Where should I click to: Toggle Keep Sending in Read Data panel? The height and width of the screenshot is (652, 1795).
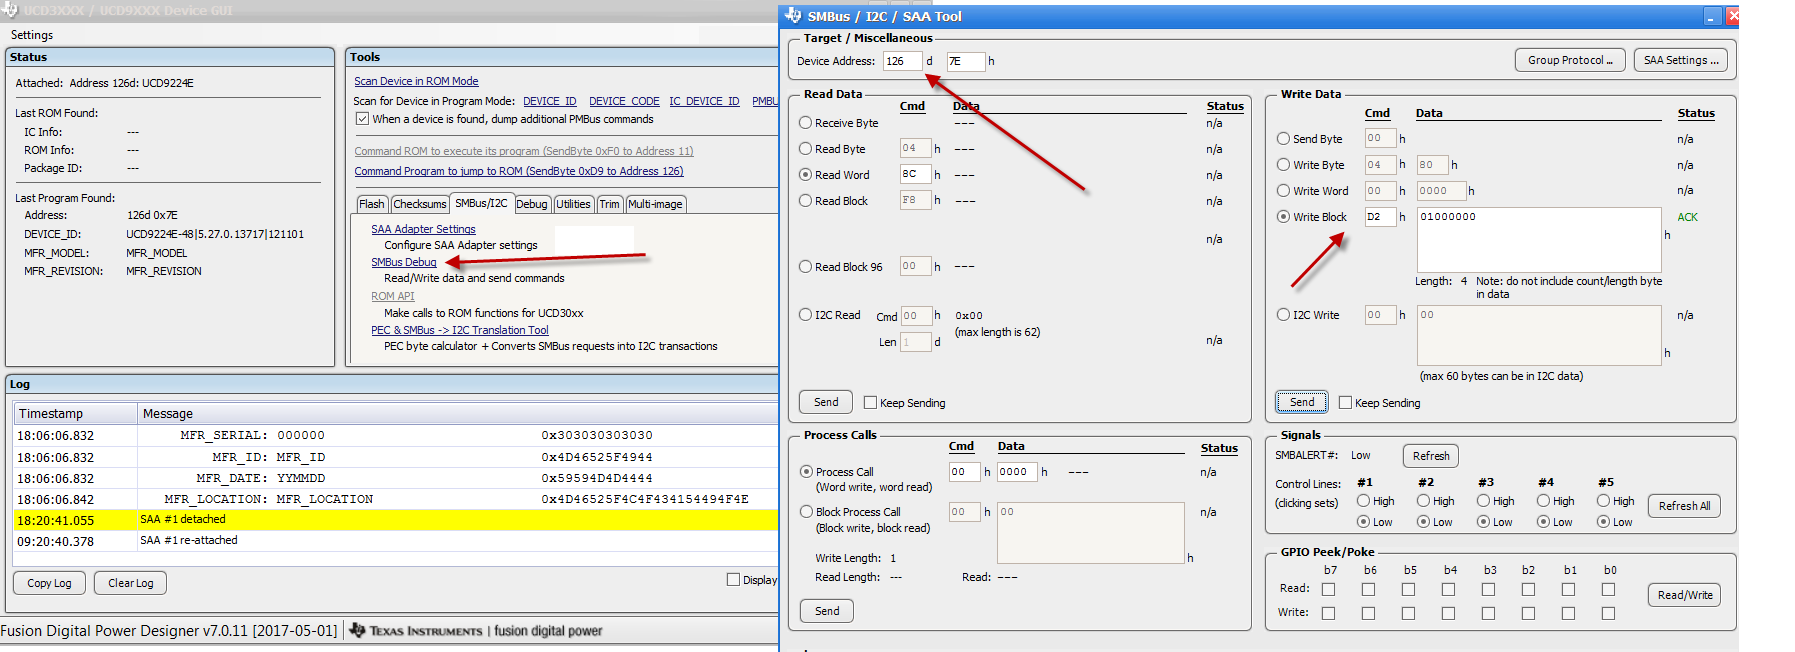(x=870, y=403)
